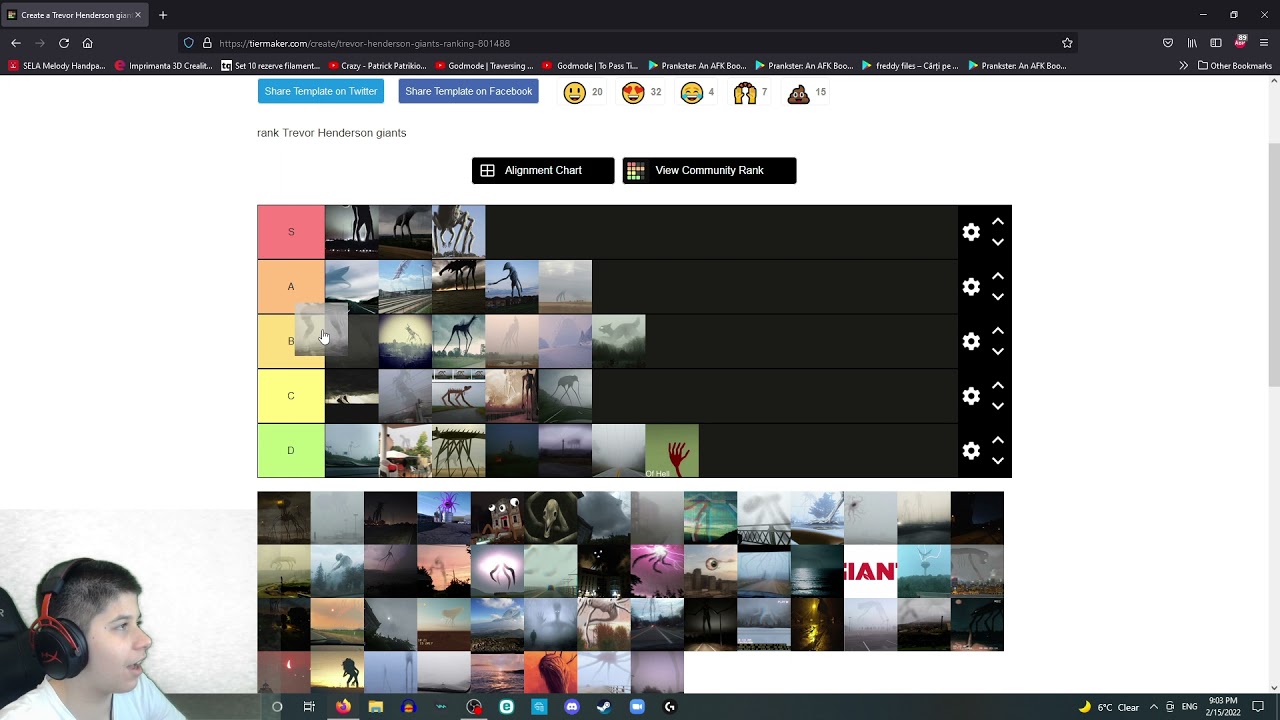Image resolution: width=1280 pixels, height=720 pixels.
Task: Move the S tier row down
Action: coord(998,242)
